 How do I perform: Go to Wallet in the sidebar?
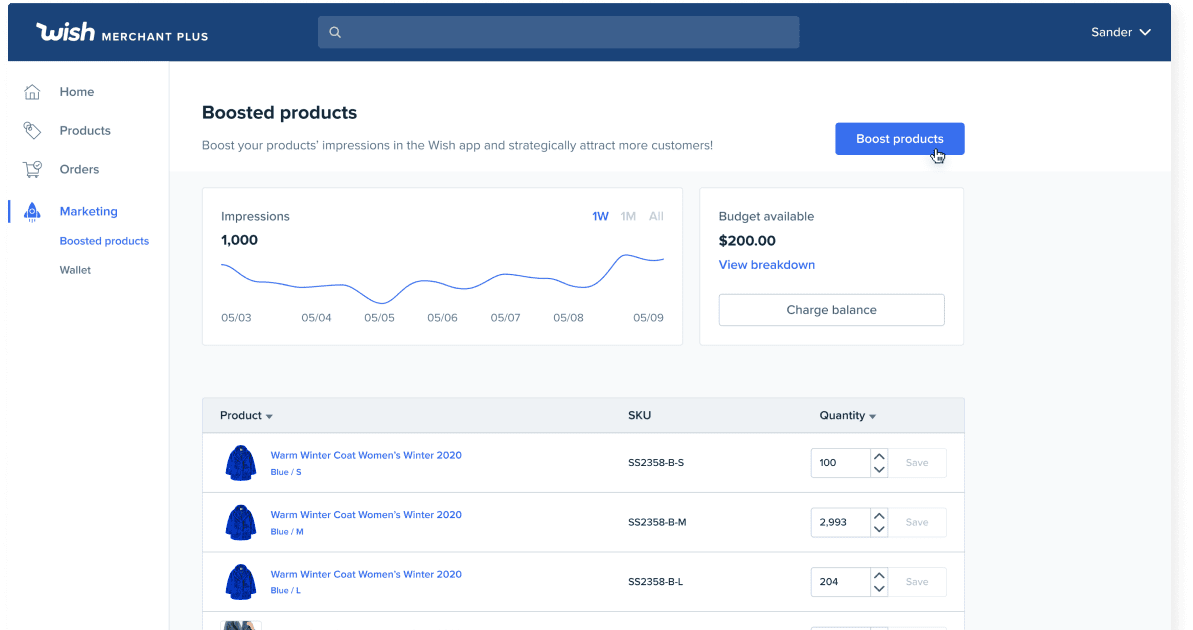75,270
